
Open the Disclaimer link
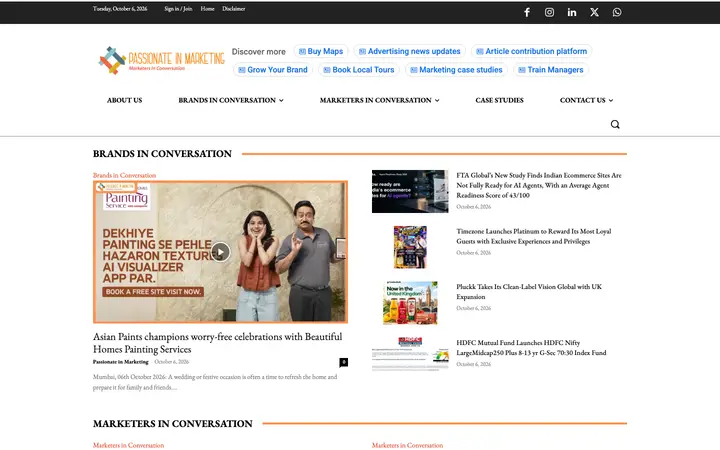[234, 9]
